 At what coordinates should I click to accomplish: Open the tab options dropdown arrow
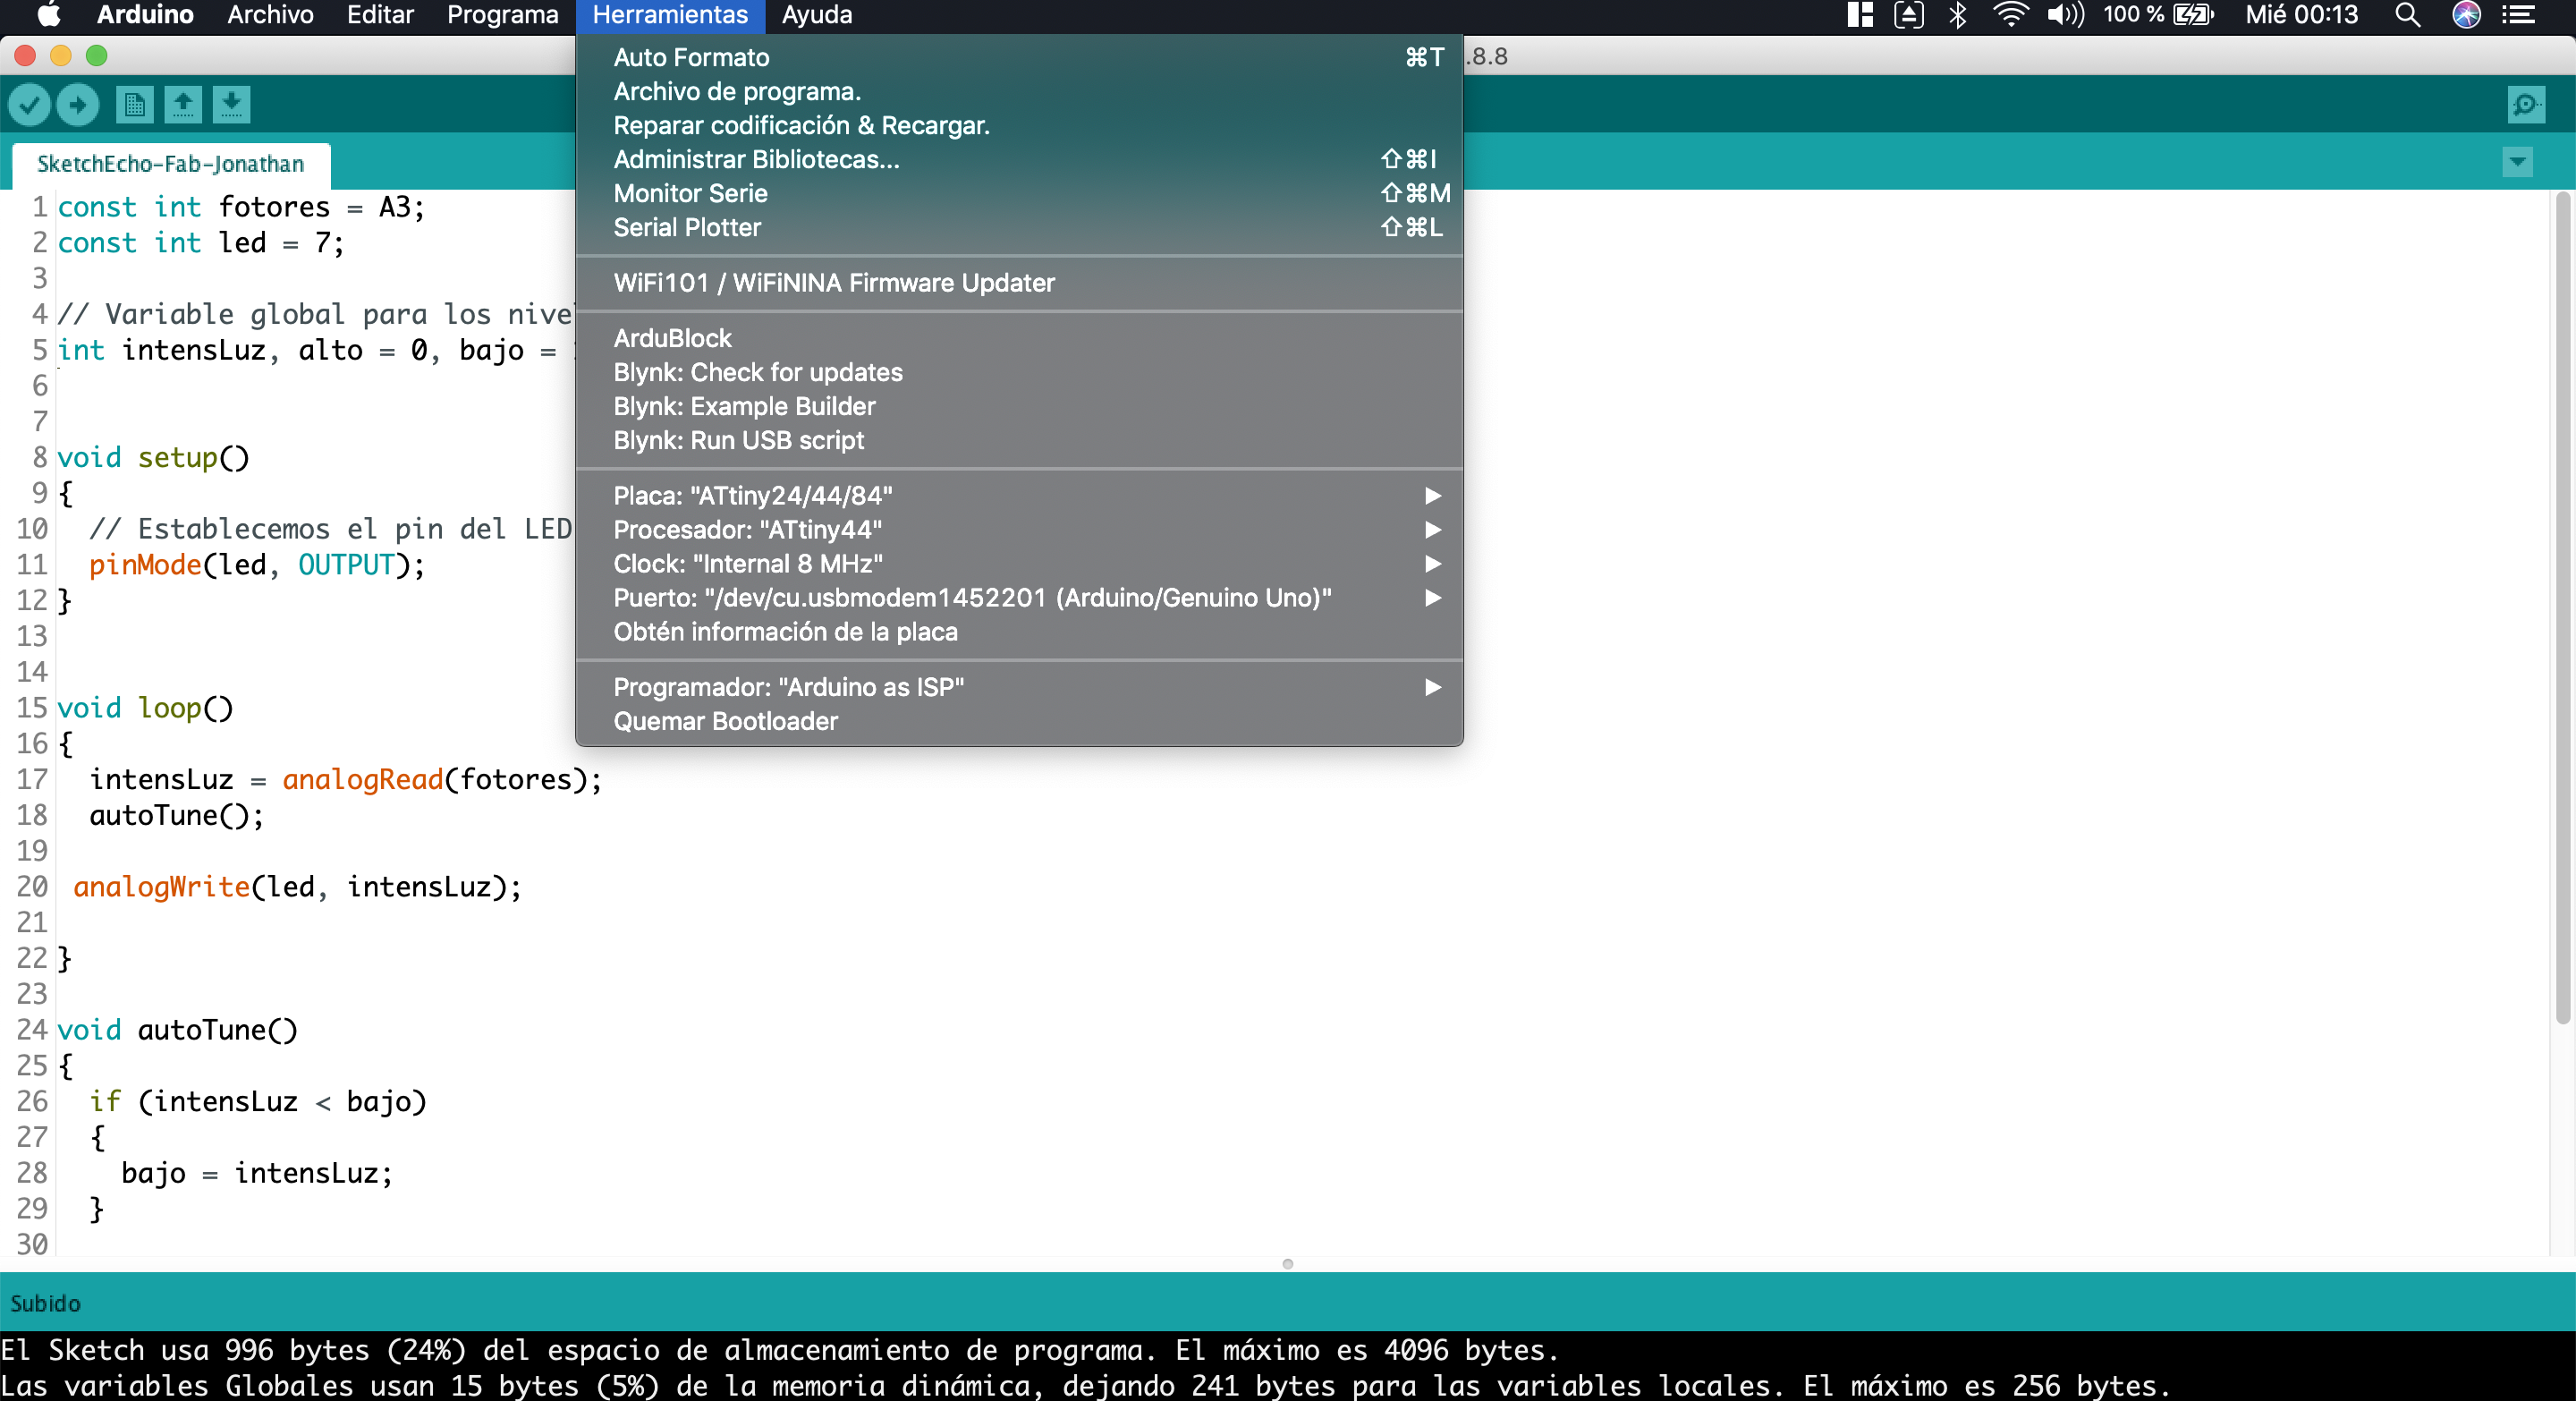[2518, 161]
